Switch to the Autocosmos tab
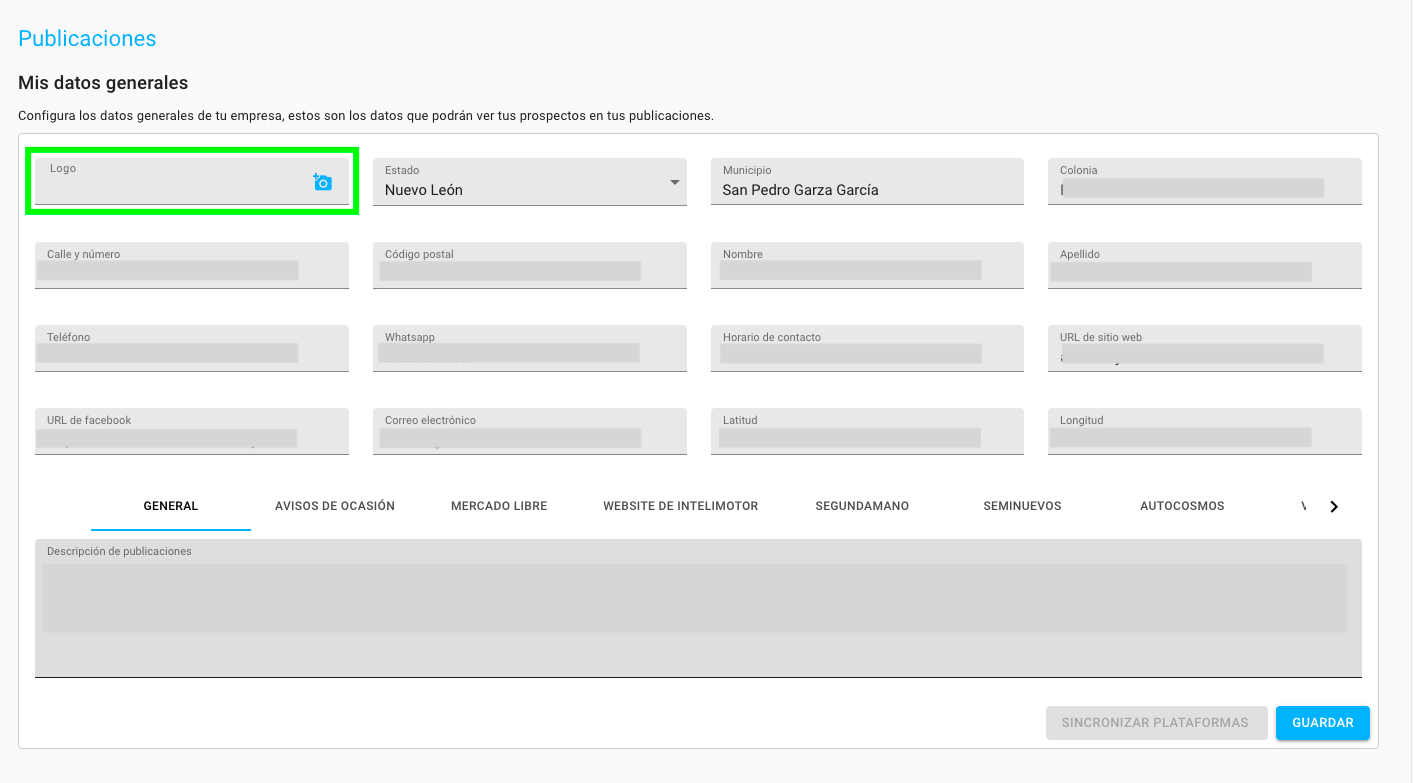Image resolution: width=1413 pixels, height=783 pixels. point(1182,506)
